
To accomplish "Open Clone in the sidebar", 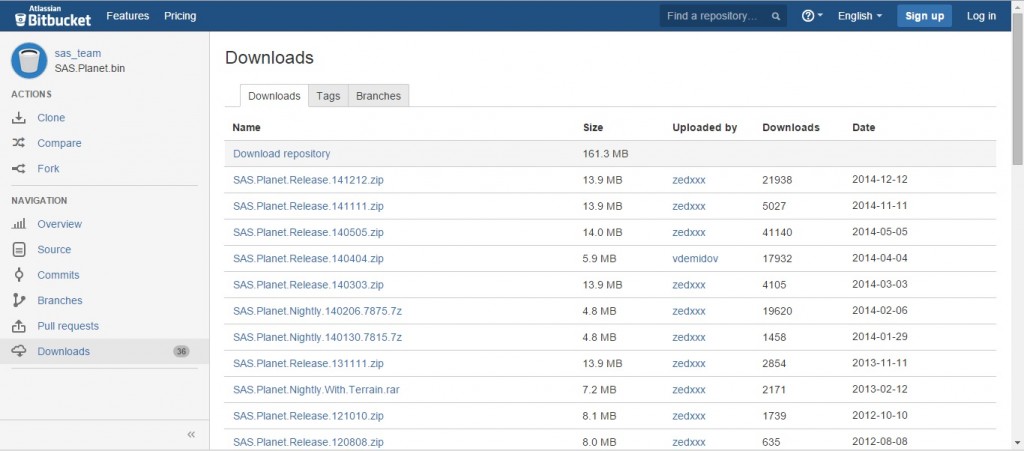I will click(x=51, y=117).
